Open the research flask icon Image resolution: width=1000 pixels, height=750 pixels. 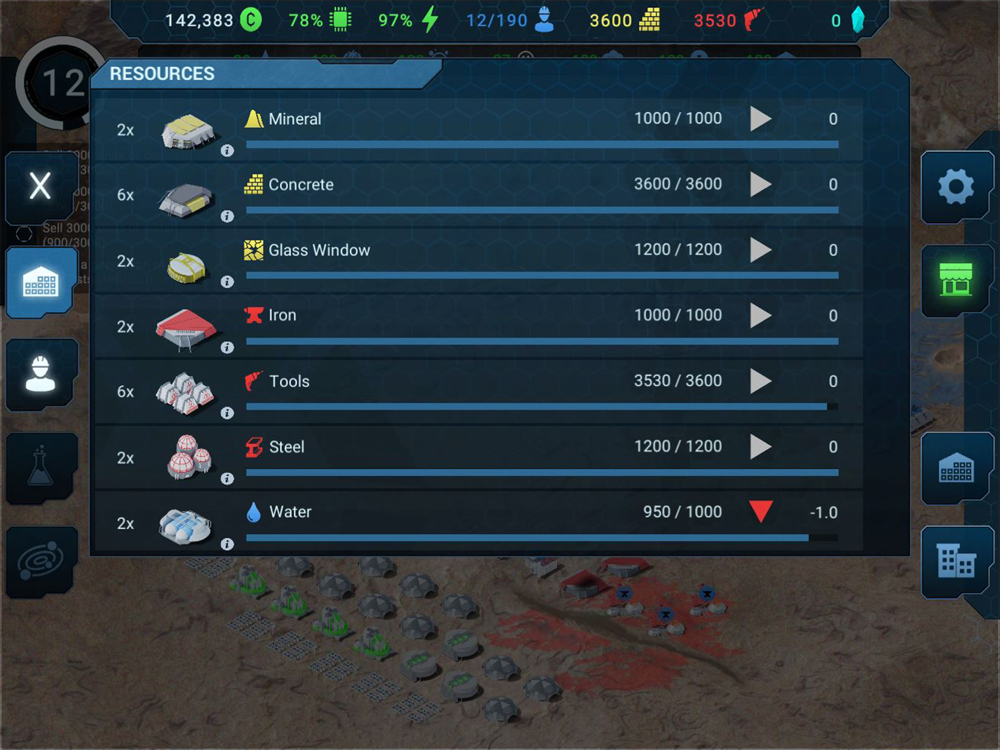[x=41, y=467]
